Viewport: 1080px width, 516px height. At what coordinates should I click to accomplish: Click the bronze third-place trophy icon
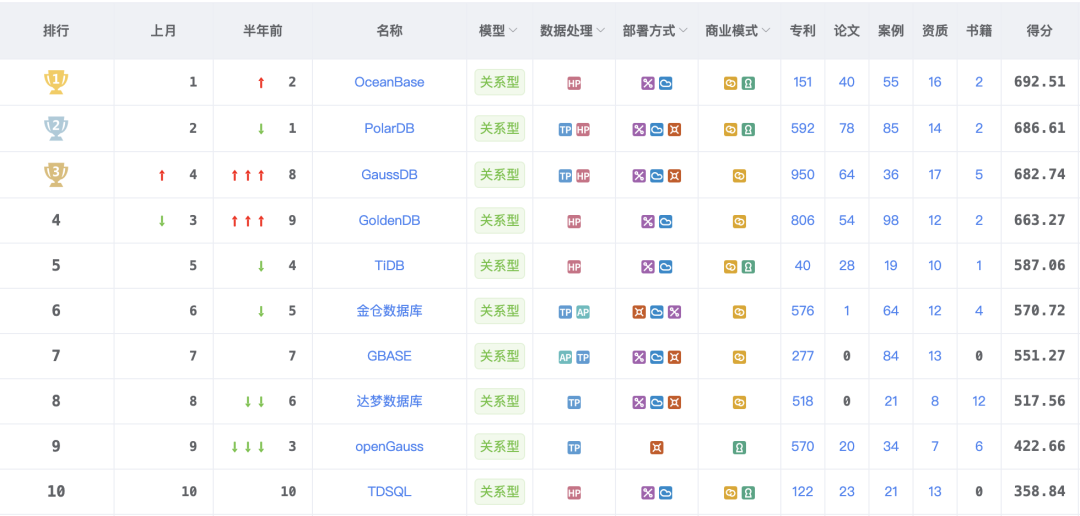(56, 175)
